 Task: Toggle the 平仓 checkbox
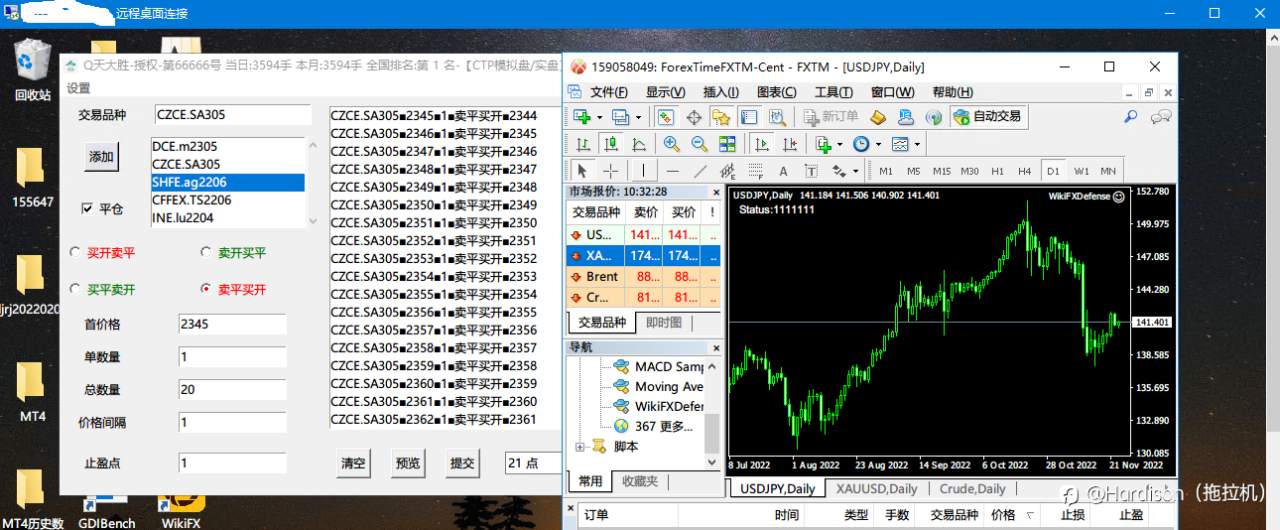(x=87, y=209)
